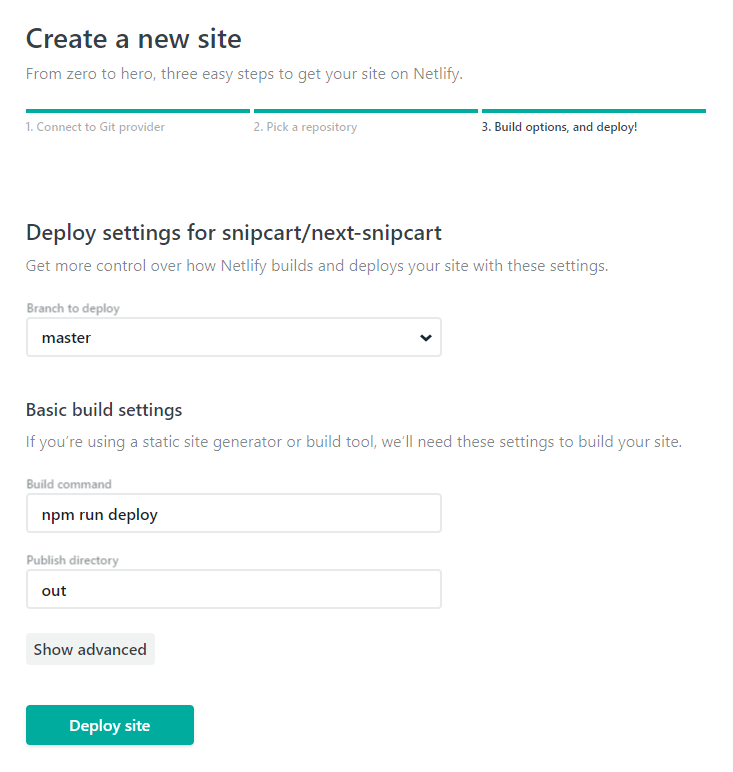Select step 3 Build options, and deploy!
Image resolution: width=733 pixels, height=772 pixels.
tap(559, 127)
